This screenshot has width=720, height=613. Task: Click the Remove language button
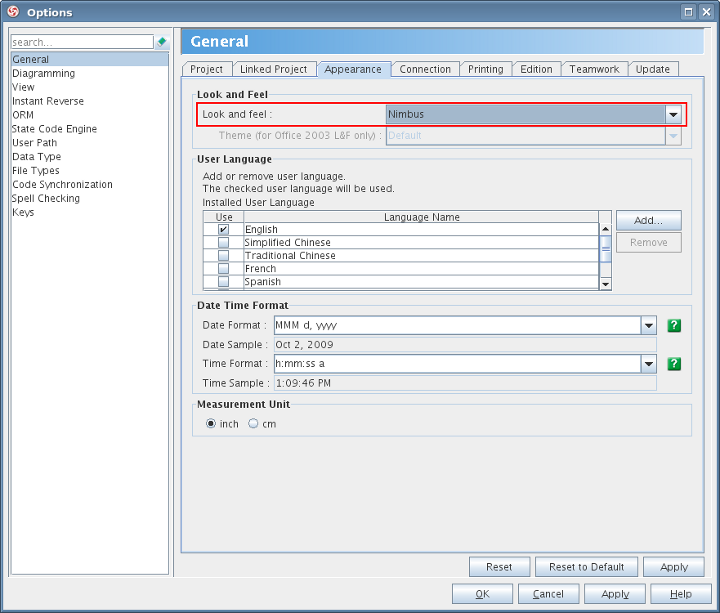(648, 242)
